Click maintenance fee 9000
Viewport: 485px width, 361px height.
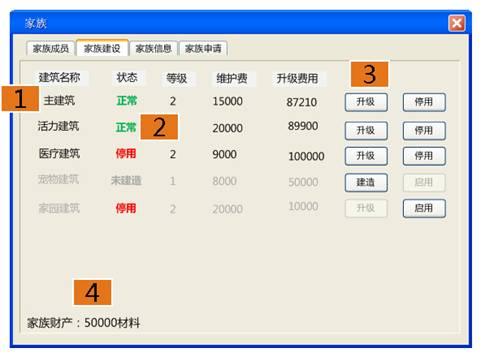[x=225, y=154]
